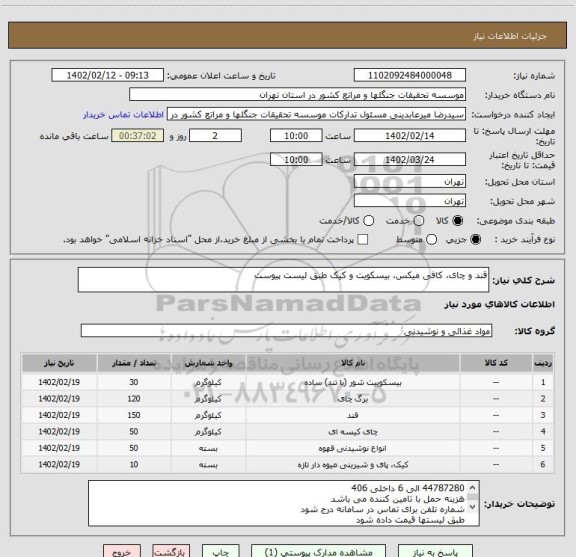Viewport: 576px width, 557px height.
Task: Select the کالا radio button
Action: coord(458,220)
